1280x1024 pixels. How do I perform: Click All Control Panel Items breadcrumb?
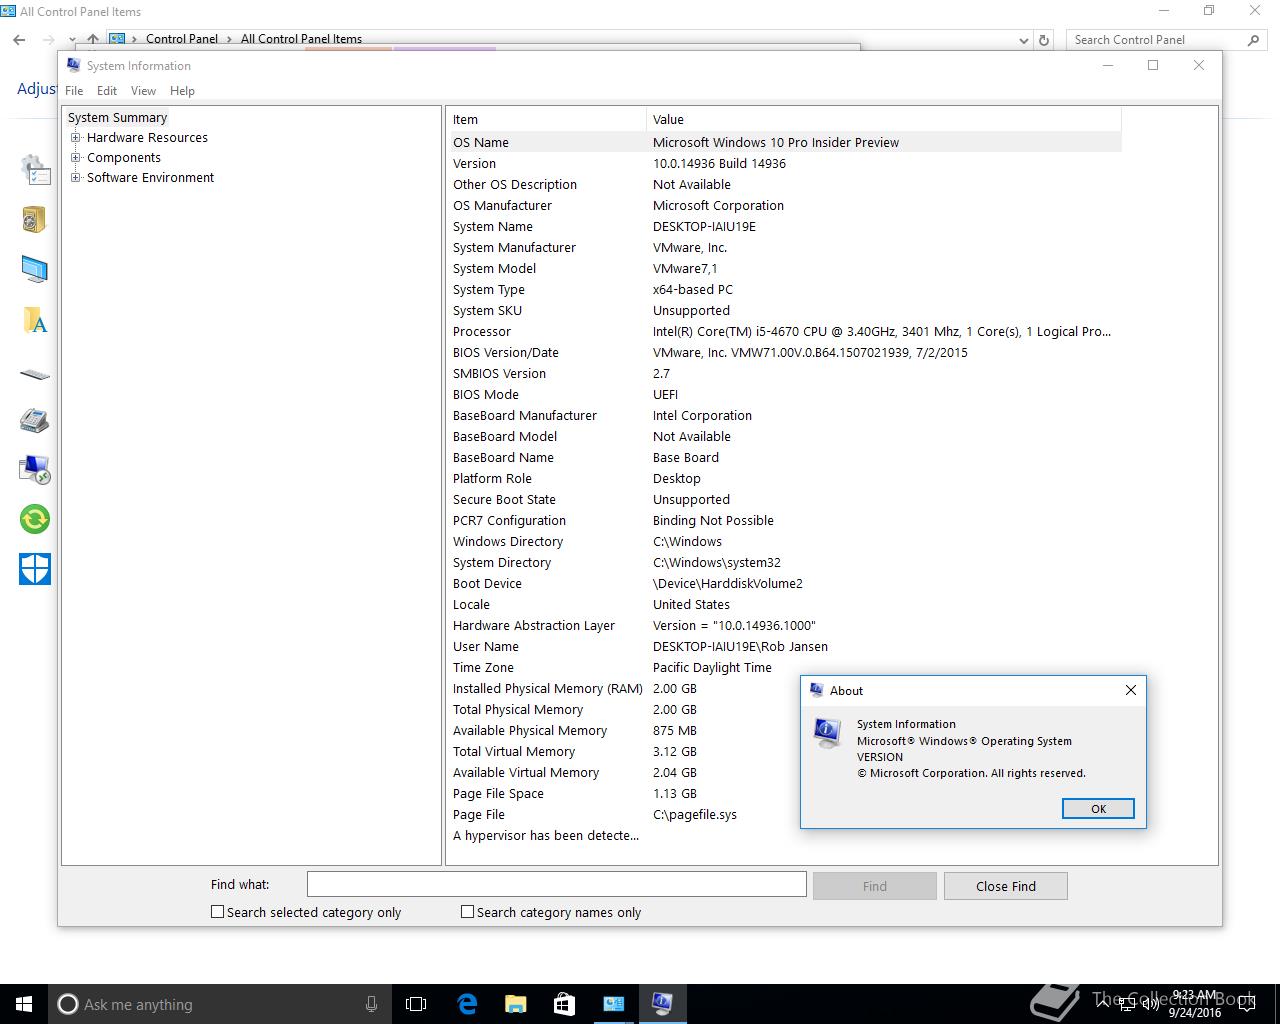pyautogui.click(x=301, y=39)
